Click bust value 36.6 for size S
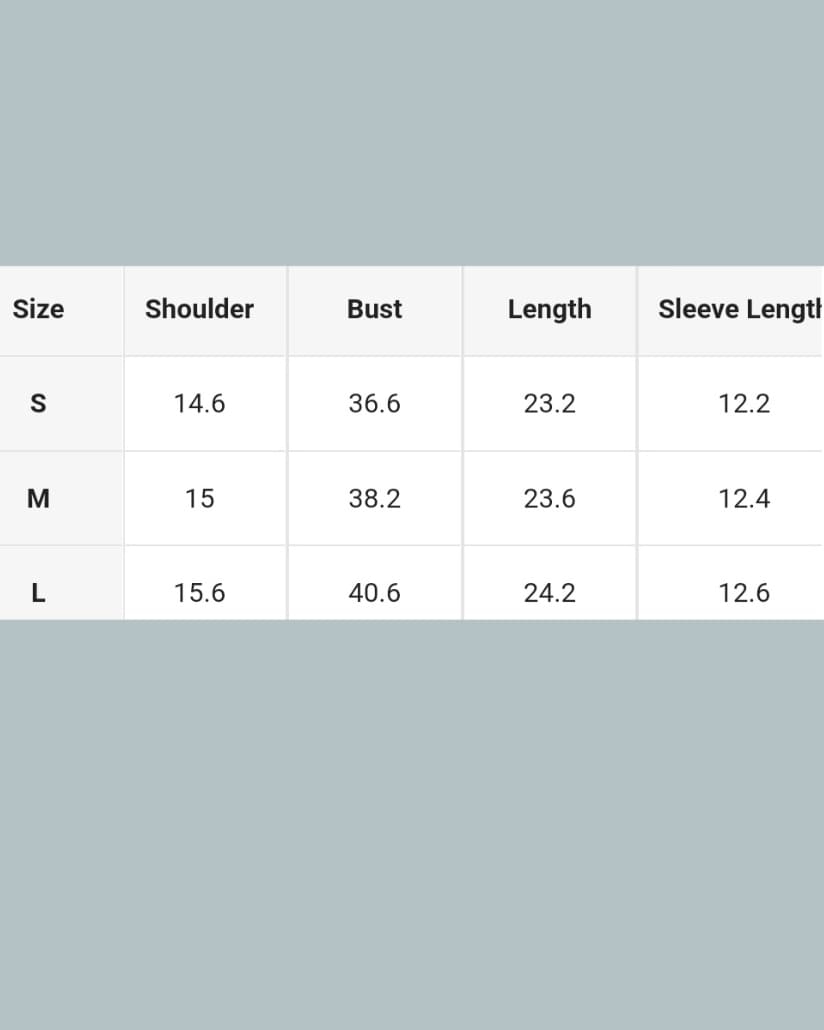This screenshot has height=1030, width=824. [374, 403]
